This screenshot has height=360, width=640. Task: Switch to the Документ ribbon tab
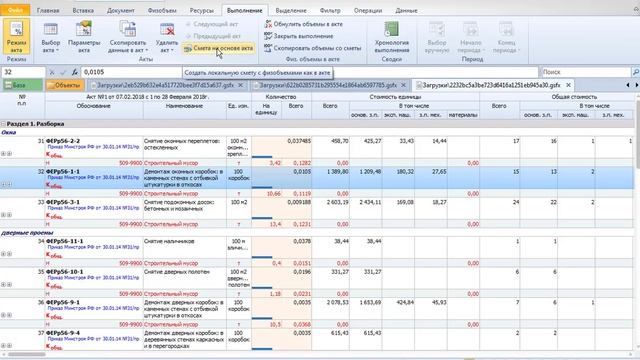[x=121, y=11]
